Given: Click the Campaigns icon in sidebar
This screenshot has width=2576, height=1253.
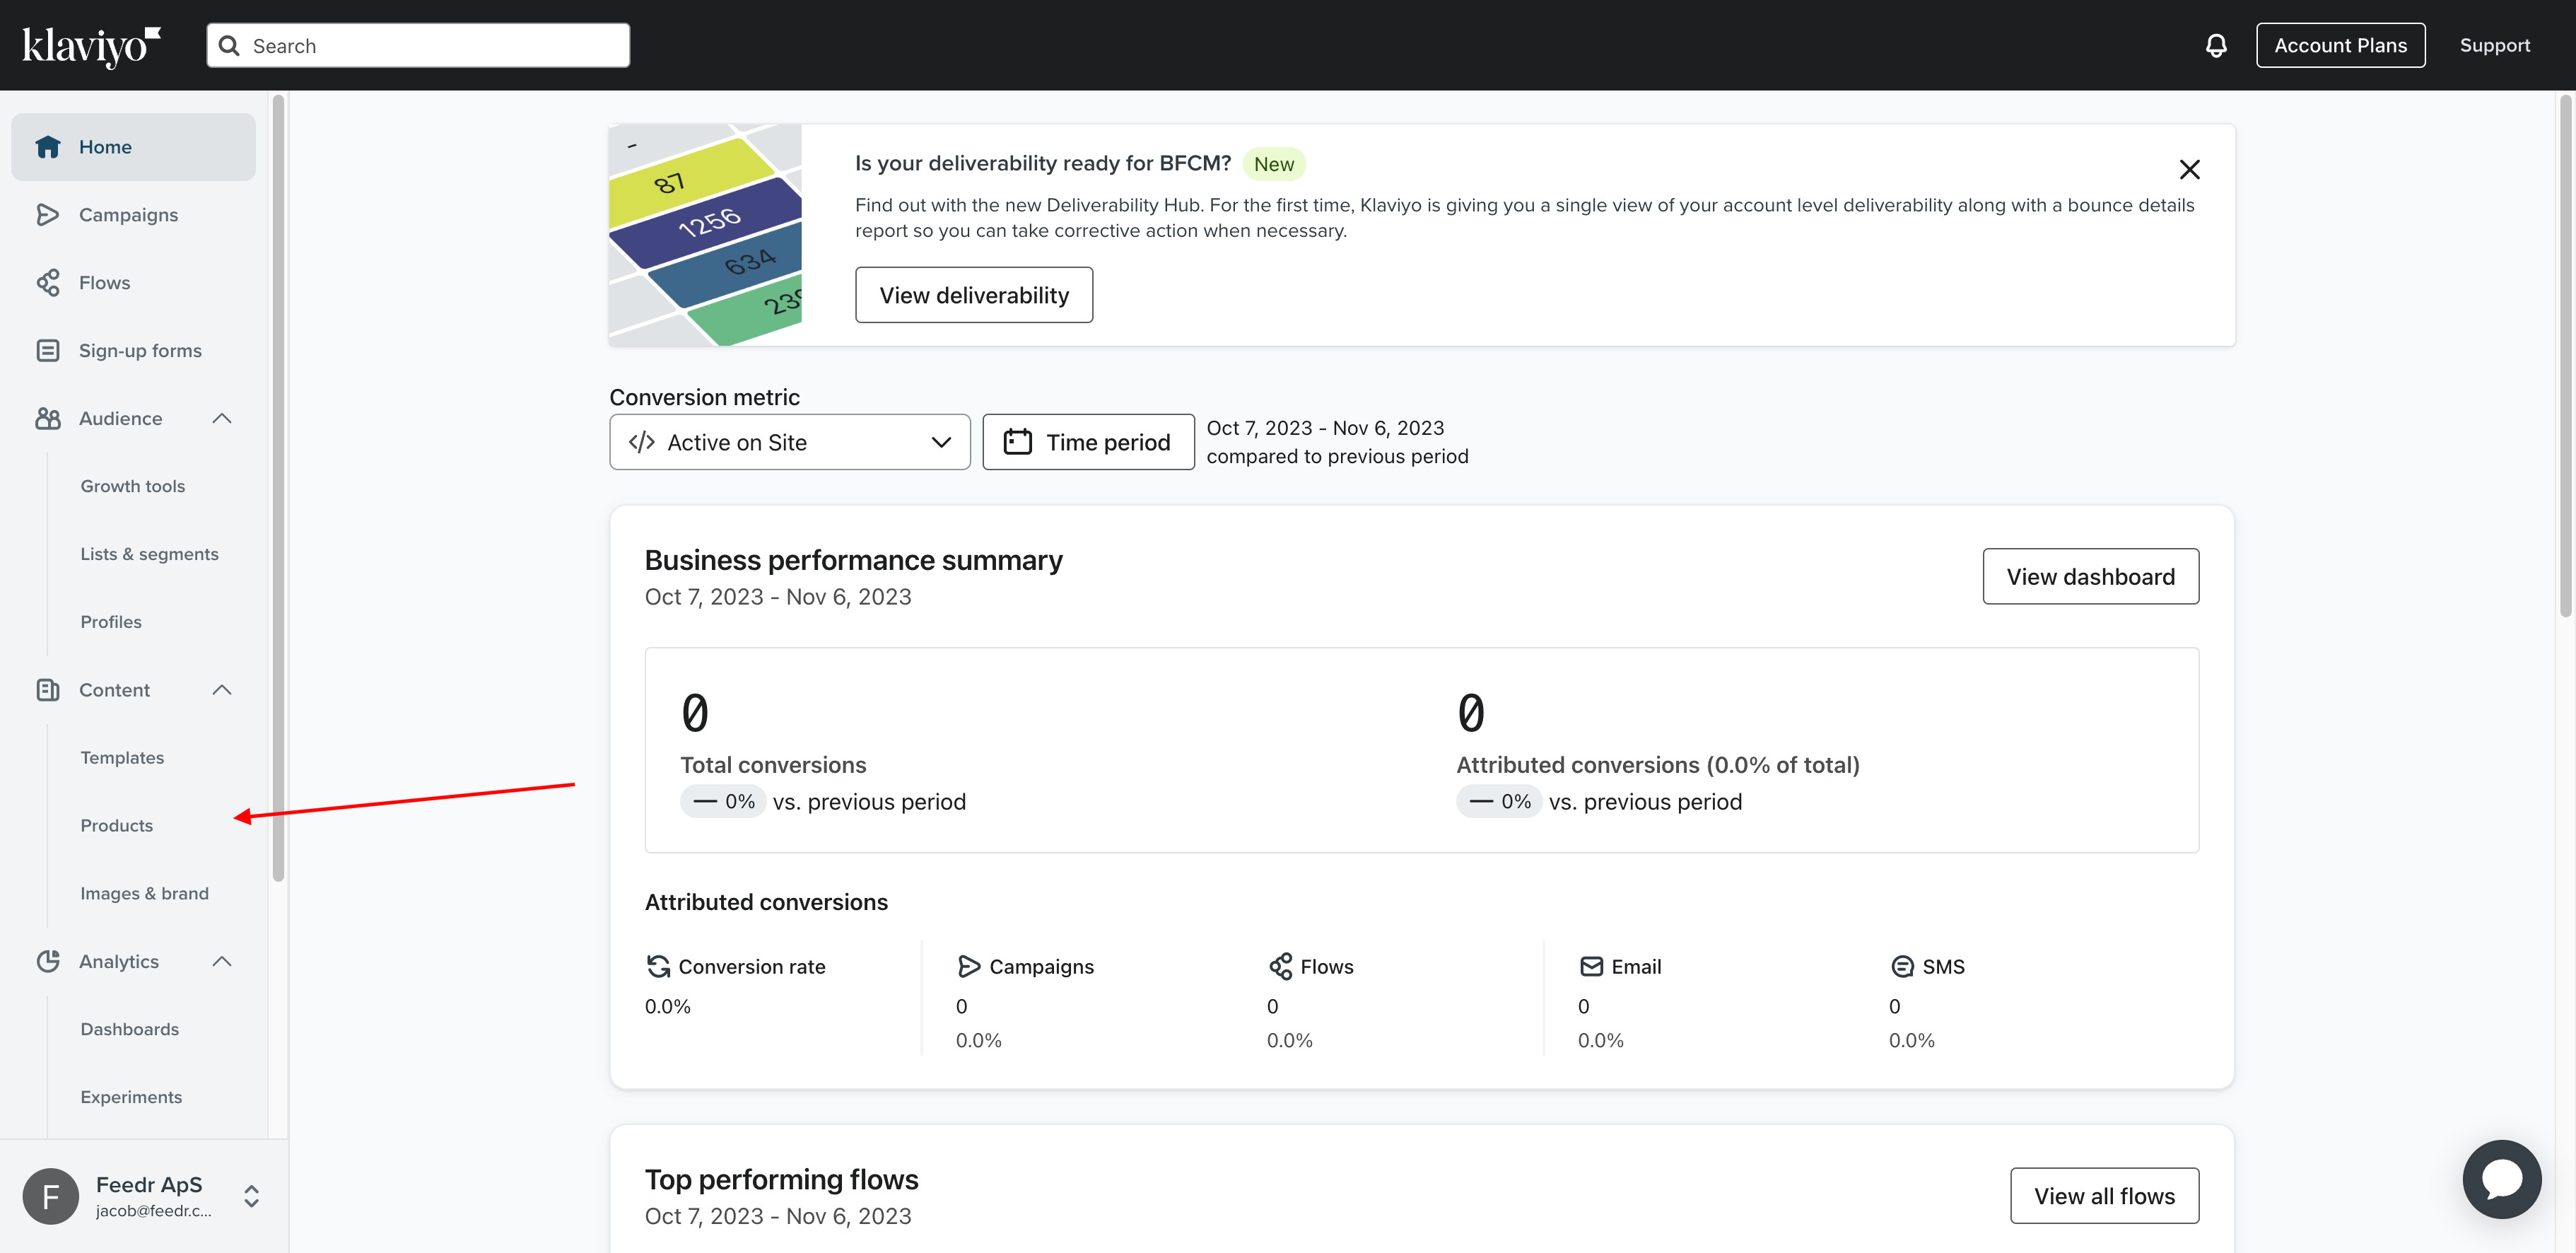Looking at the screenshot, I should tap(46, 214).
